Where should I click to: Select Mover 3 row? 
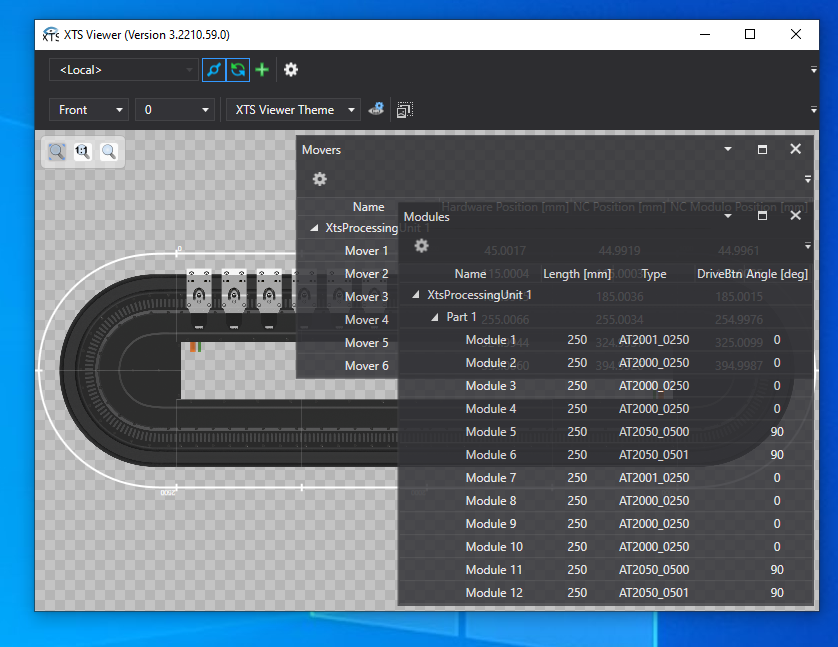coord(347,297)
